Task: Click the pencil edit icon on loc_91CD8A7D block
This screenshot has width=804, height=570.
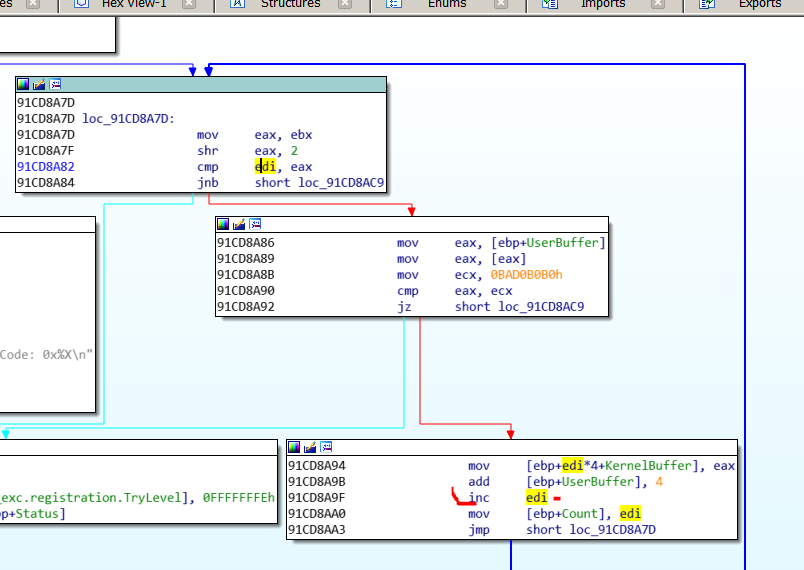Action: tap(39, 85)
